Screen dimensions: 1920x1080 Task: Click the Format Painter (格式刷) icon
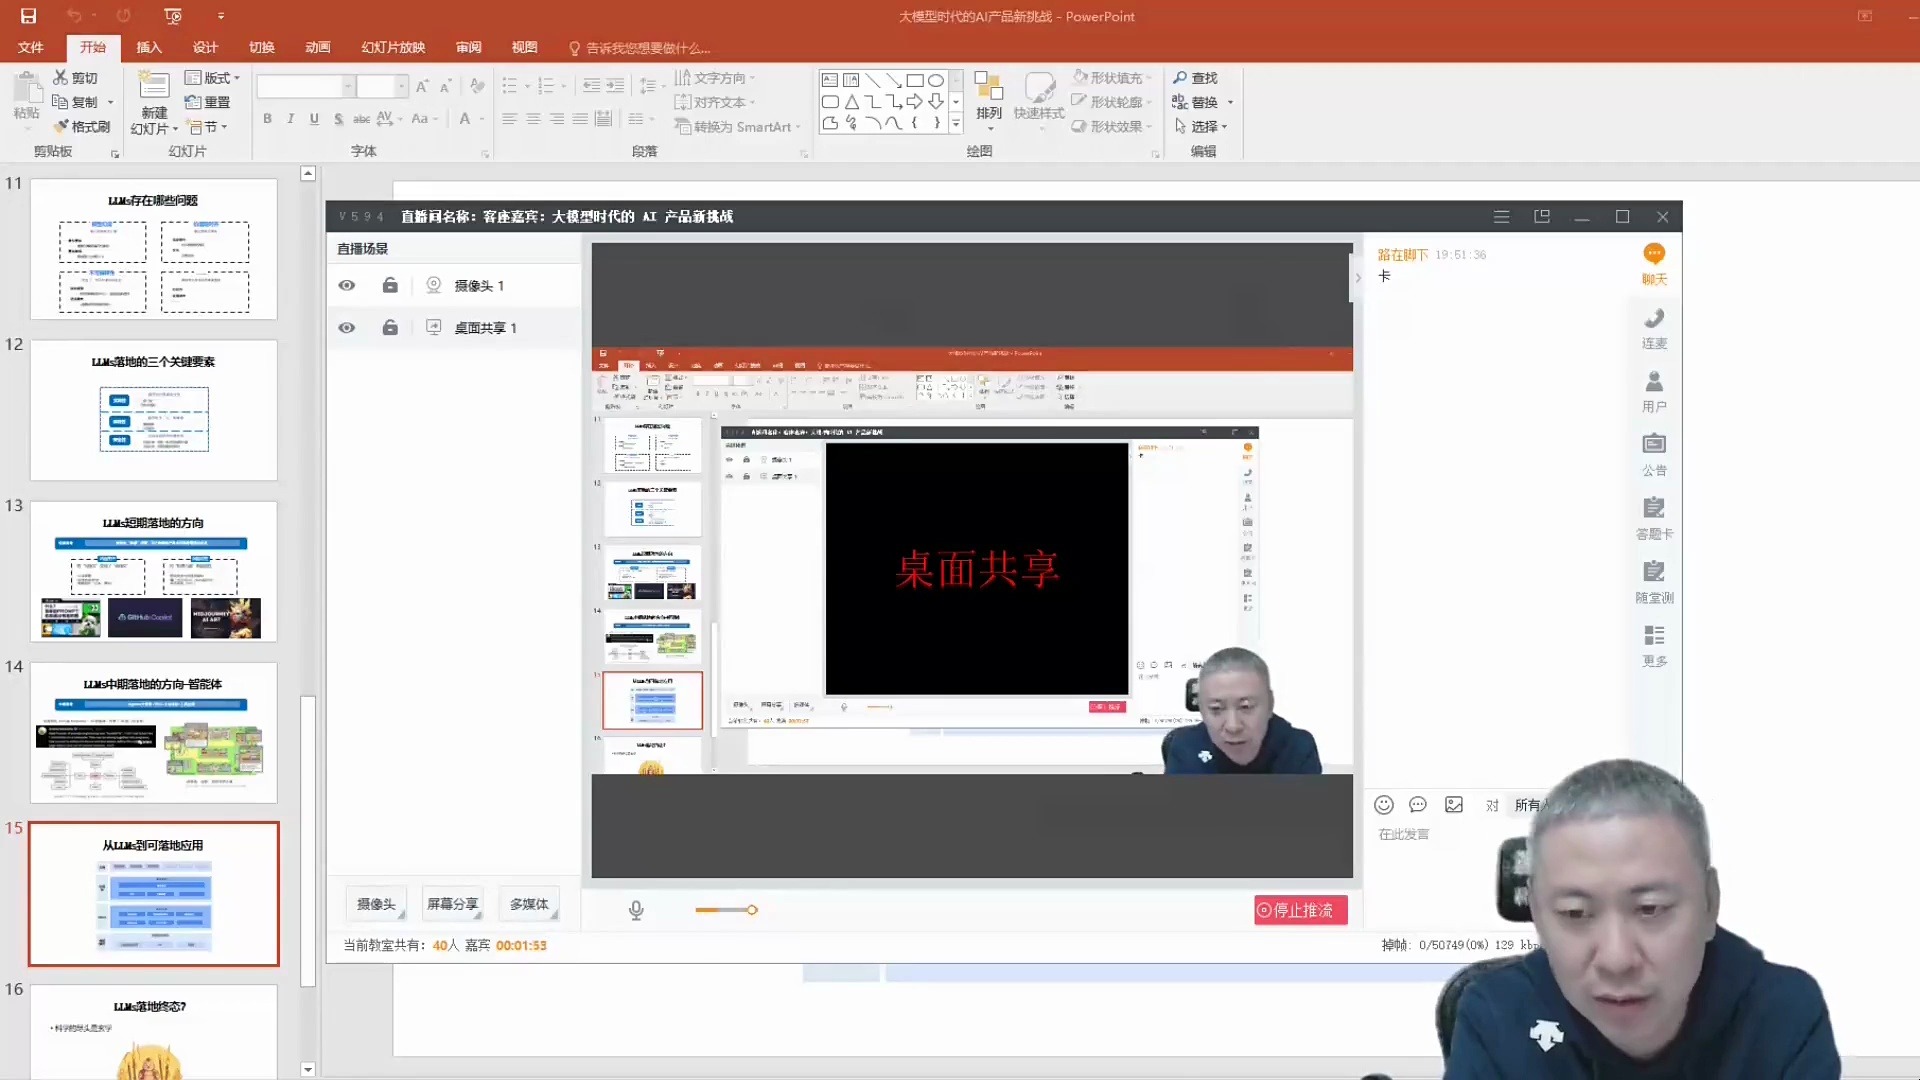coord(60,126)
